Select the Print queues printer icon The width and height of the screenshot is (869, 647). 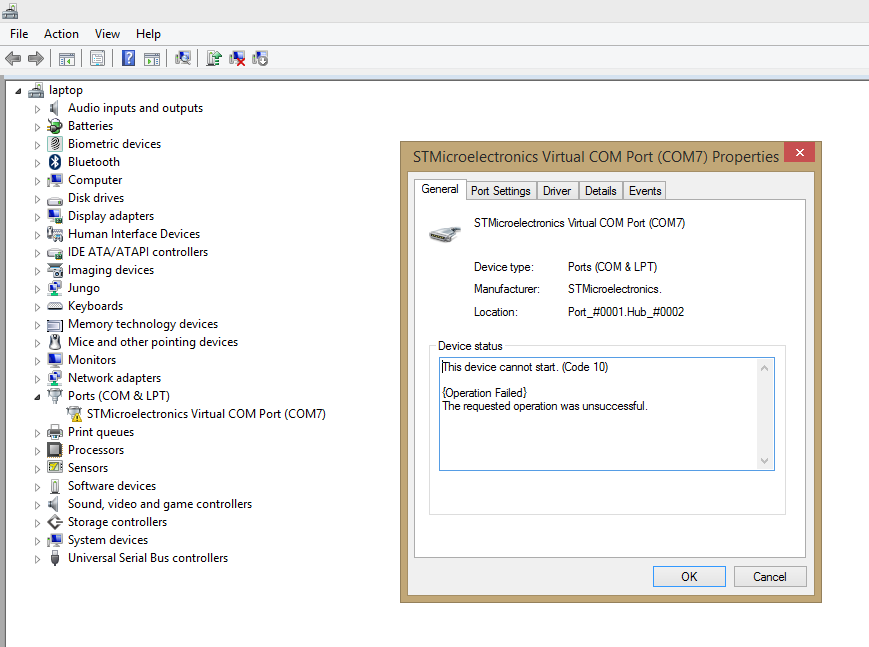[x=55, y=432]
